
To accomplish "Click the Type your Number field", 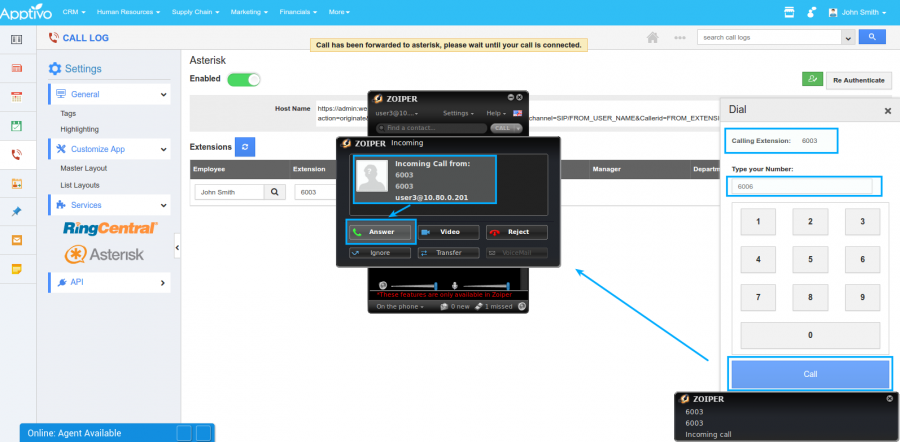I will click(802, 186).
